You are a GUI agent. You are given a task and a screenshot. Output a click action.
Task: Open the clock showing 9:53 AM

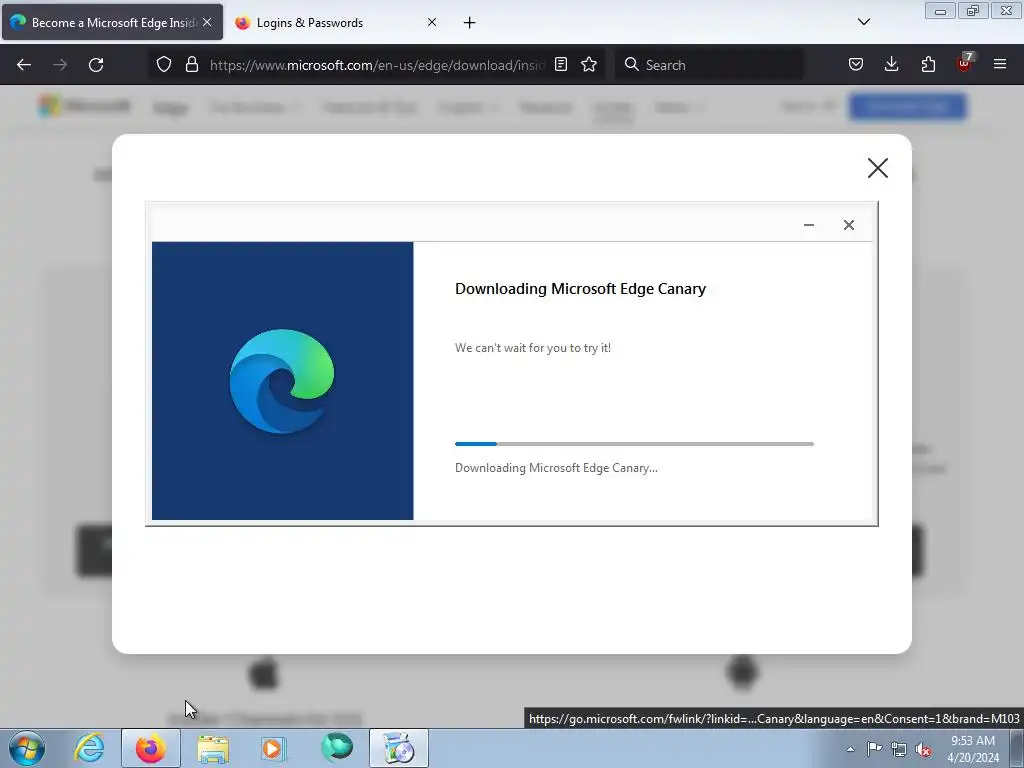973,749
